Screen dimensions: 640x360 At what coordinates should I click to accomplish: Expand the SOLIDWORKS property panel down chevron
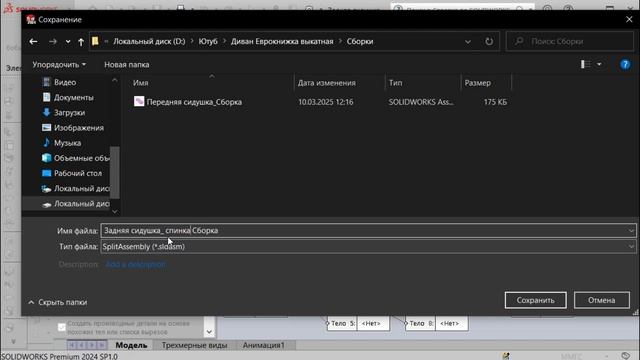click(209, 332)
